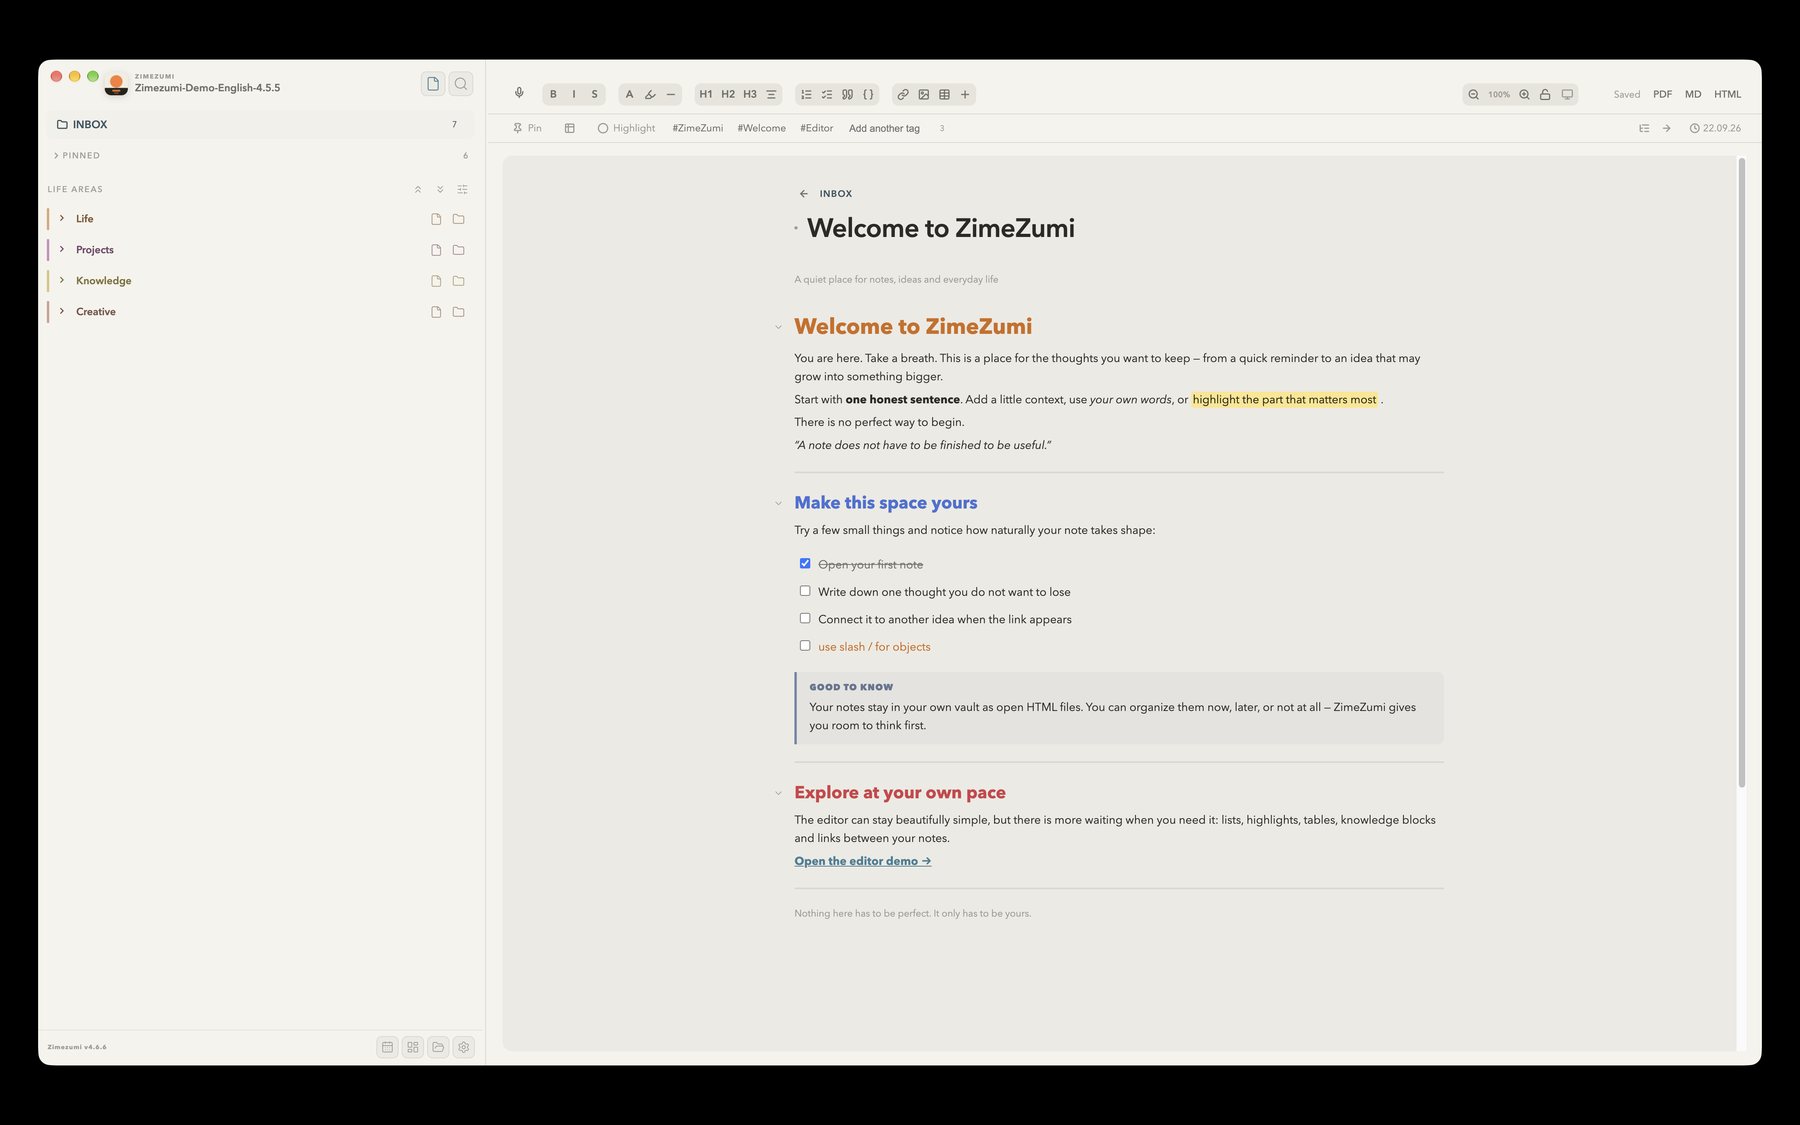Export the note as HTML
Screen dimensions: 1800x1125
1727,94
